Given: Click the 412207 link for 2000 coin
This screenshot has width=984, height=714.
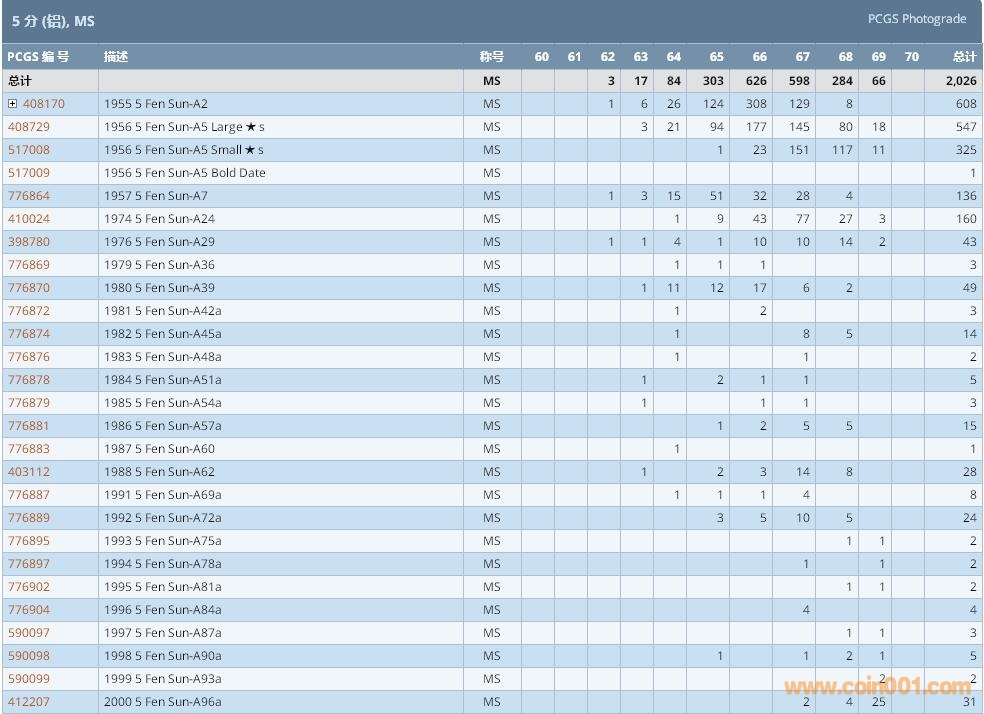Looking at the screenshot, I should tap(28, 702).
